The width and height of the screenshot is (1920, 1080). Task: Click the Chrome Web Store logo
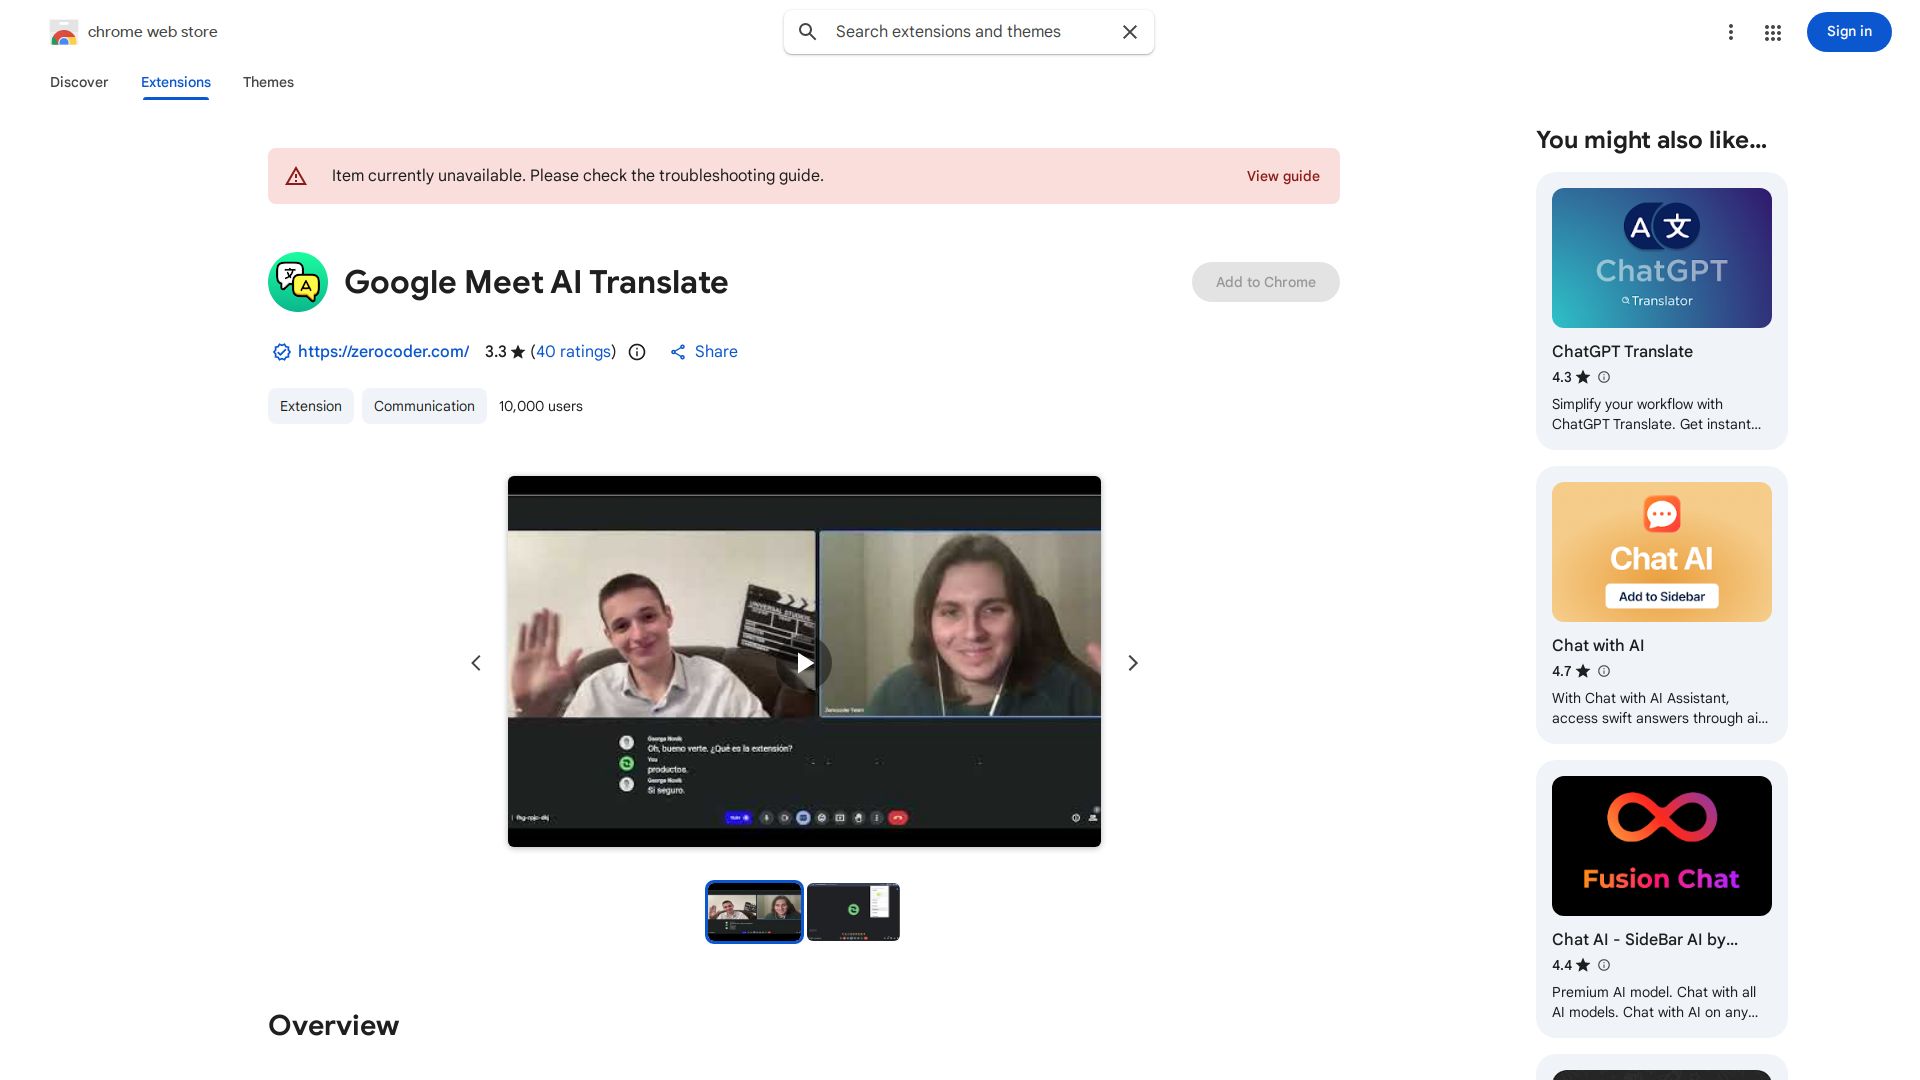click(64, 31)
